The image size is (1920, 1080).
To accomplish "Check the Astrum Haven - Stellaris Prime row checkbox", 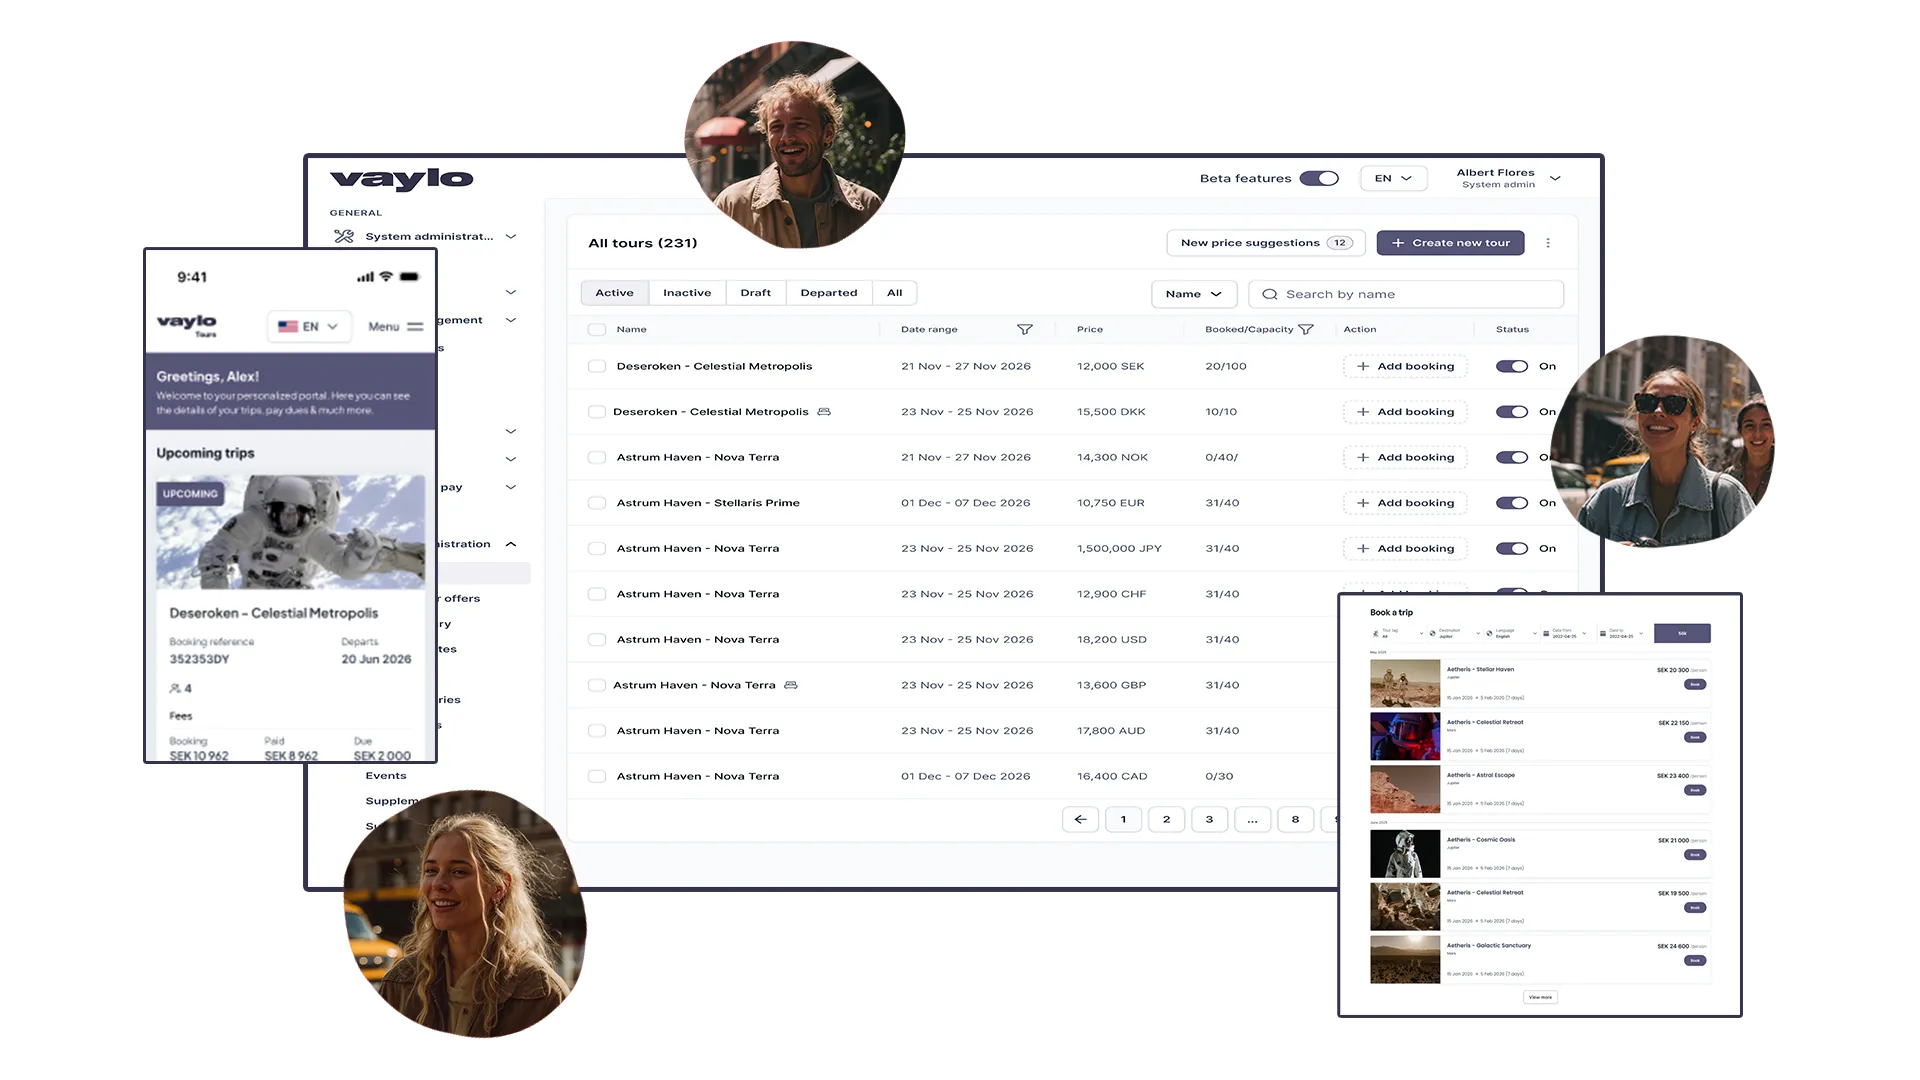I will (597, 503).
